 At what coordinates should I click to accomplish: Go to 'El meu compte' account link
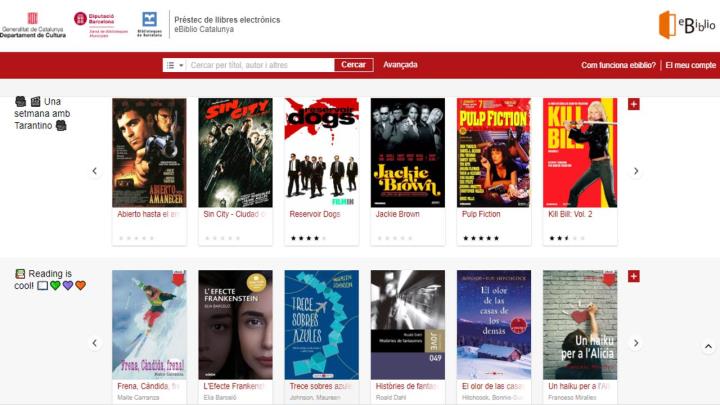[x=691, y=65]
